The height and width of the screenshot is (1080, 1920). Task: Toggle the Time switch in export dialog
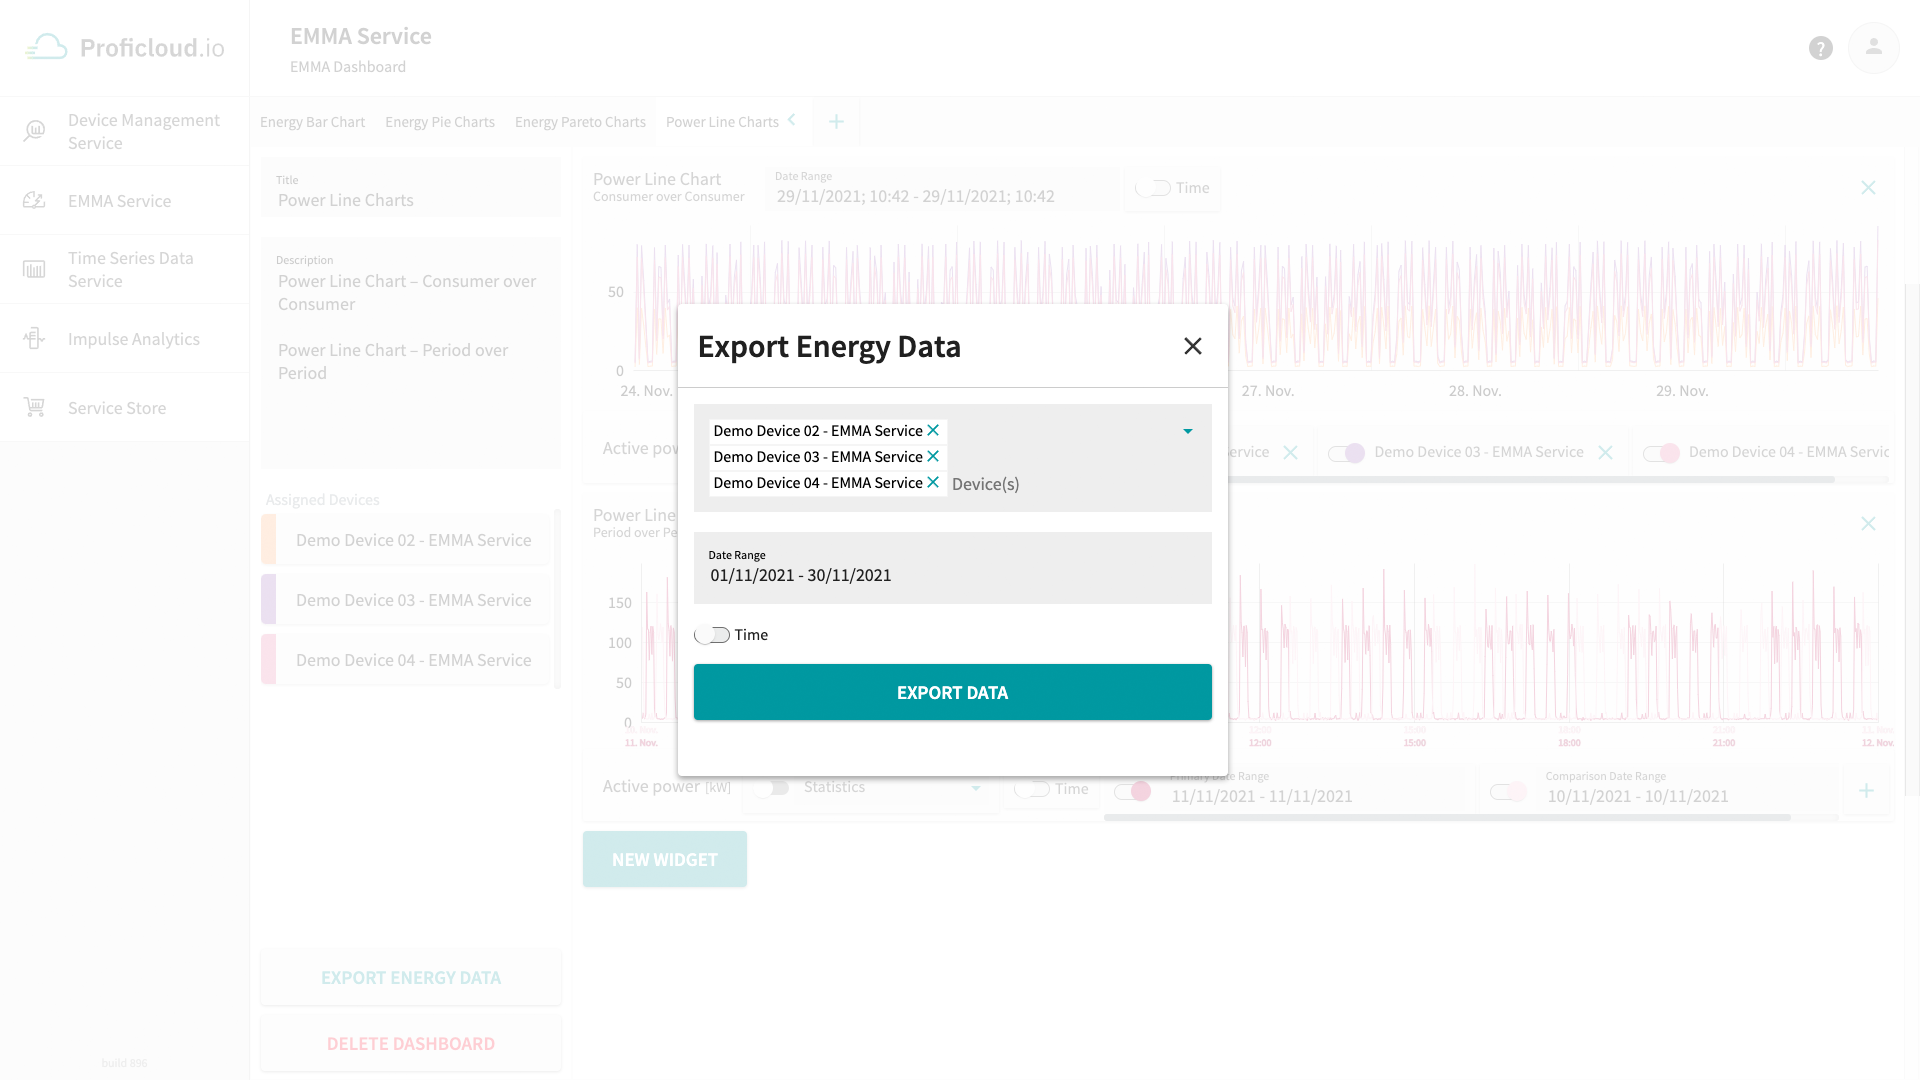pos(711,634)
